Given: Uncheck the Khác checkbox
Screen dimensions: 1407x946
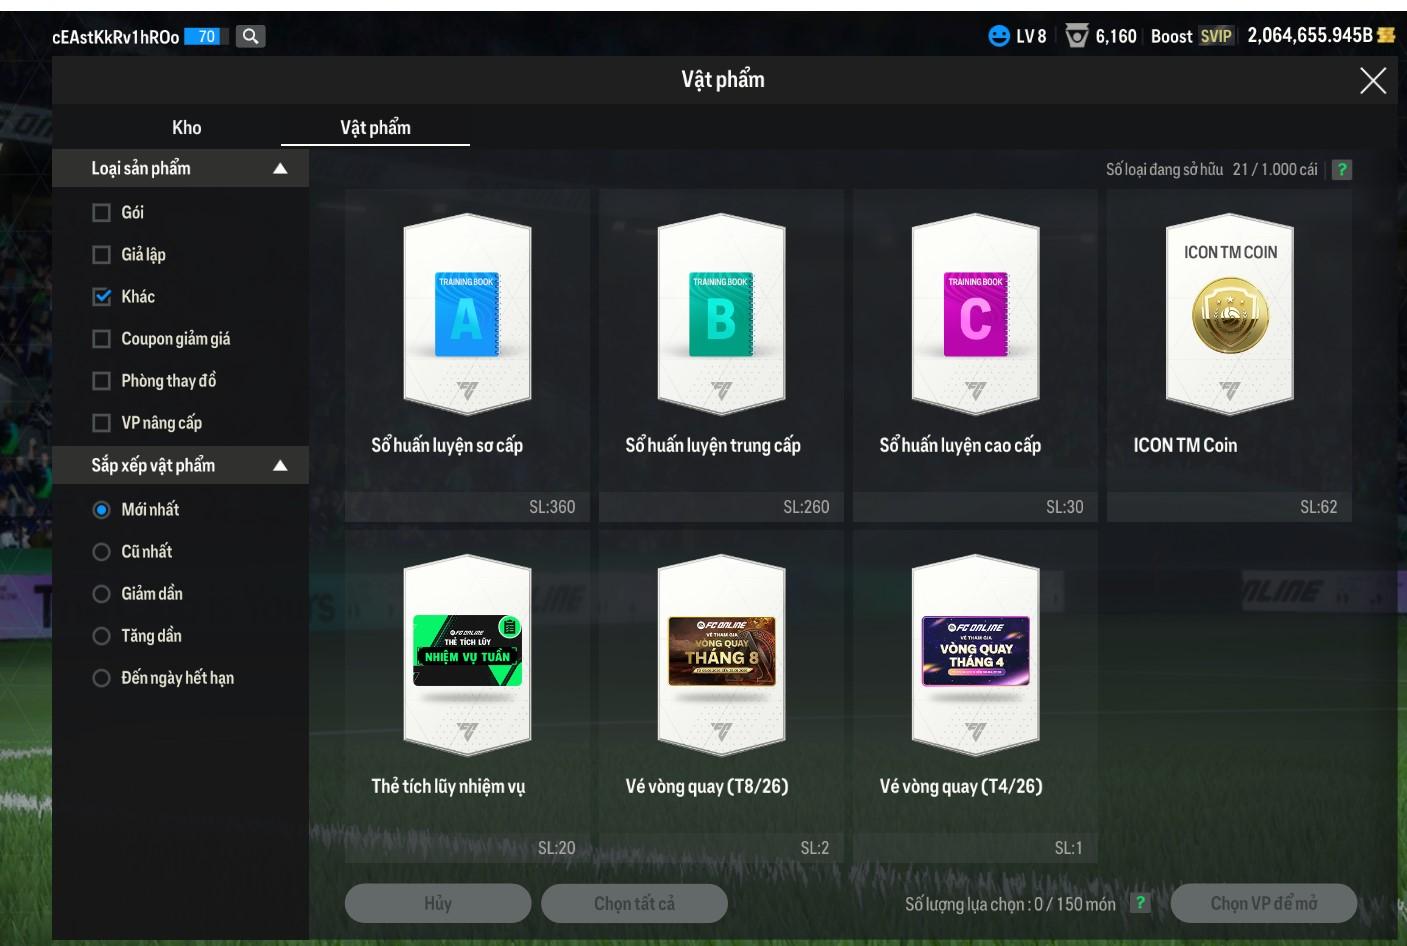Looking at the screenshot, I should pyautogui.click(x=101, y=296).
